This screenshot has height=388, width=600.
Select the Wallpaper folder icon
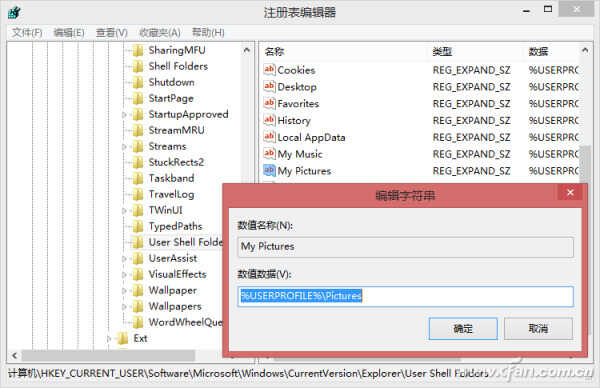pos(137,291)
